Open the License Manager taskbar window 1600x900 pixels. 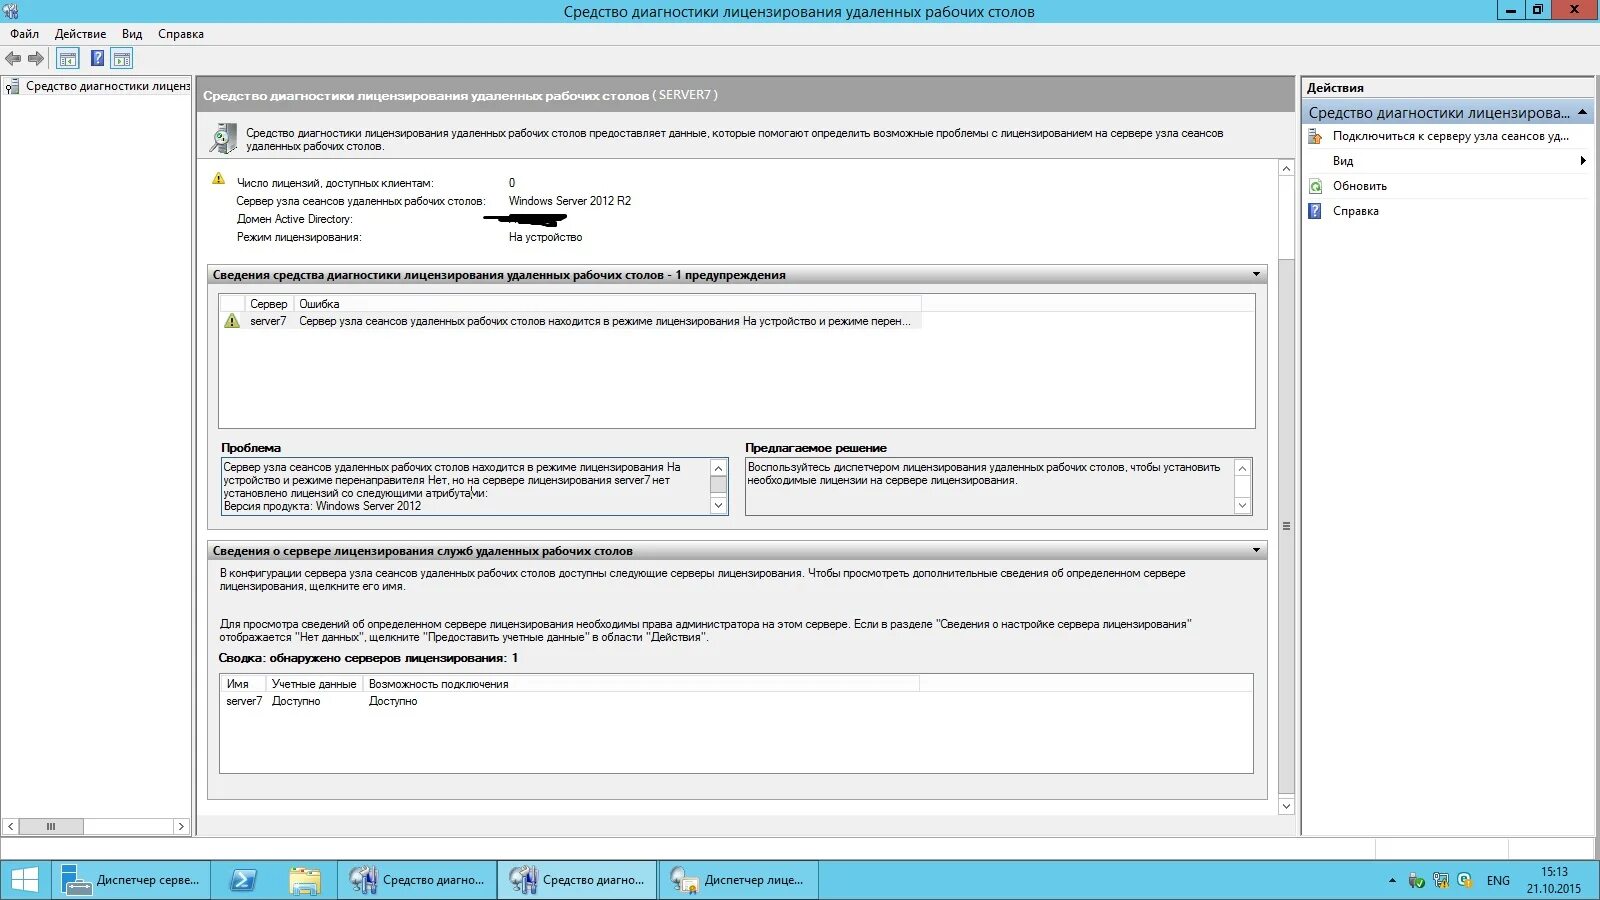point(737,880)
